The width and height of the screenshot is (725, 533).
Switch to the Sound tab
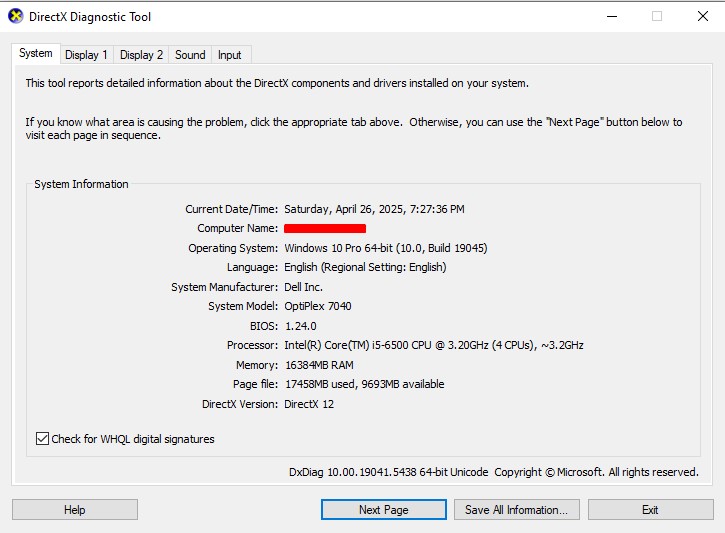[x=190, y=55]
